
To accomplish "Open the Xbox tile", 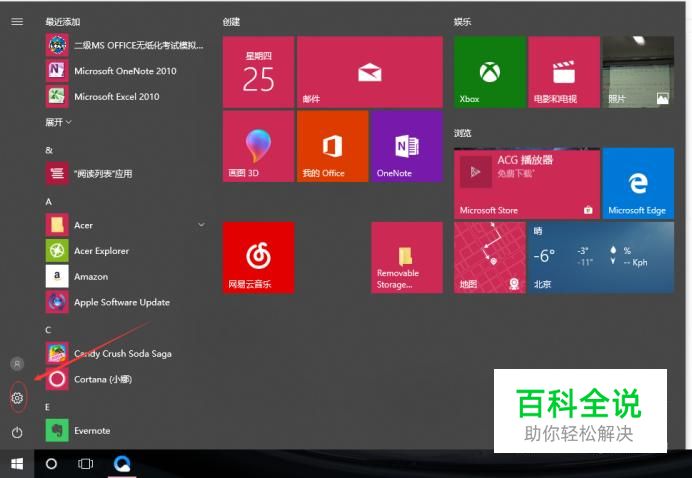I will point(489,72).
